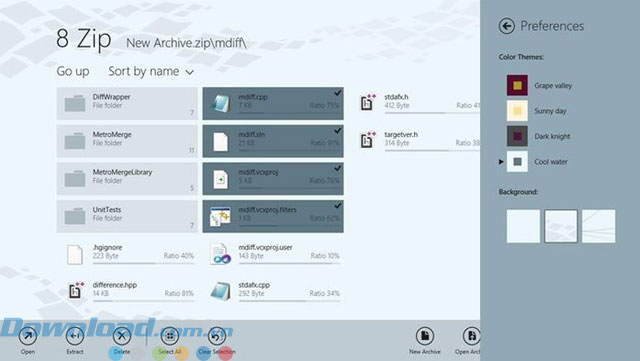The width and height of the screenshot is (640, 361).
Task: Click the stdafx.cpp notebook file icon
Action: click(x=221, y=292)
